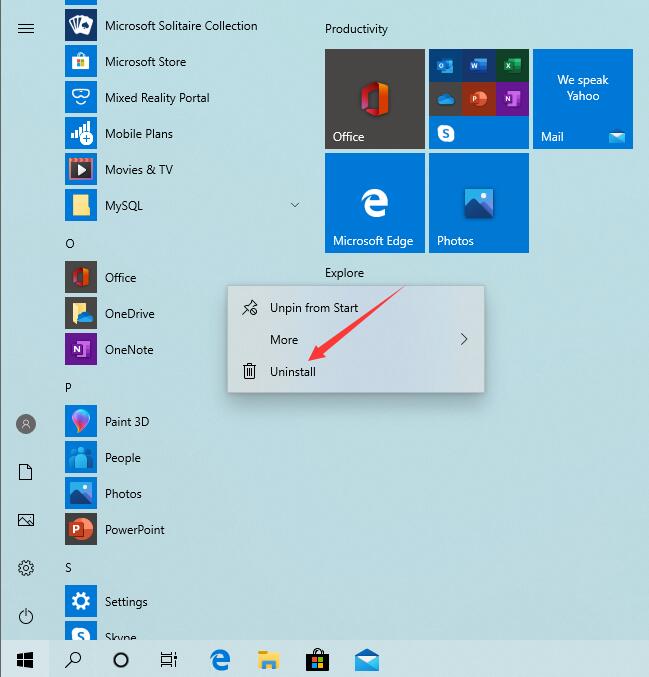Launch PowerPoint from app list

tap(134, 529)
